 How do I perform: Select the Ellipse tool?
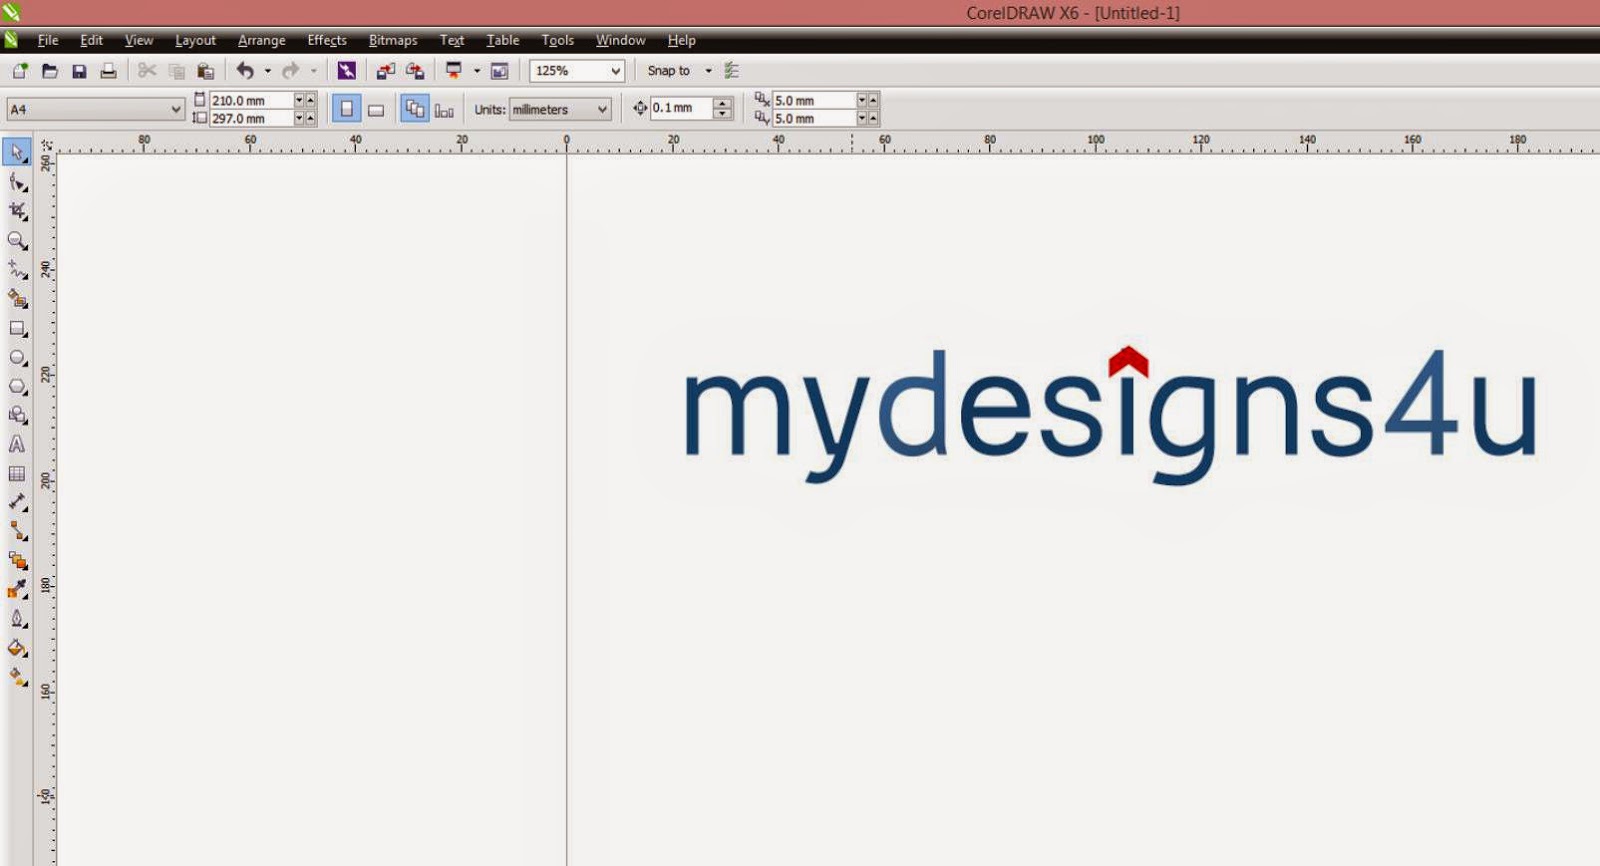pos(17,357)
